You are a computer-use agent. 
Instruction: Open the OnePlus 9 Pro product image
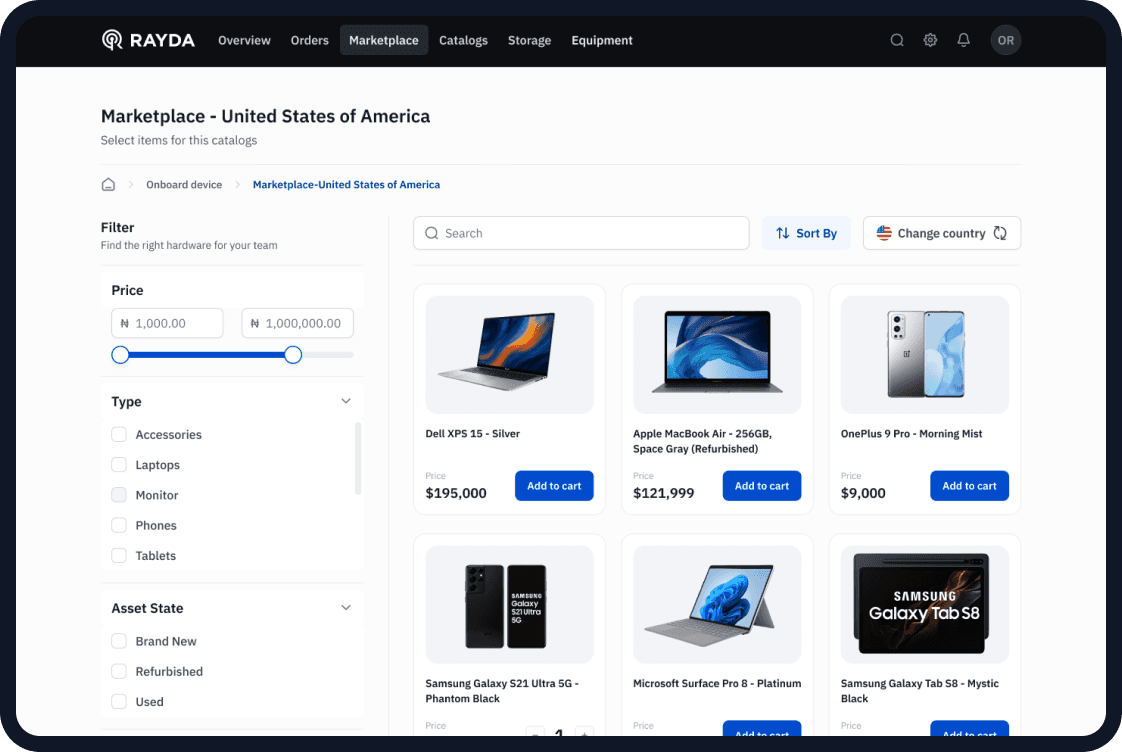click(925, 354)
